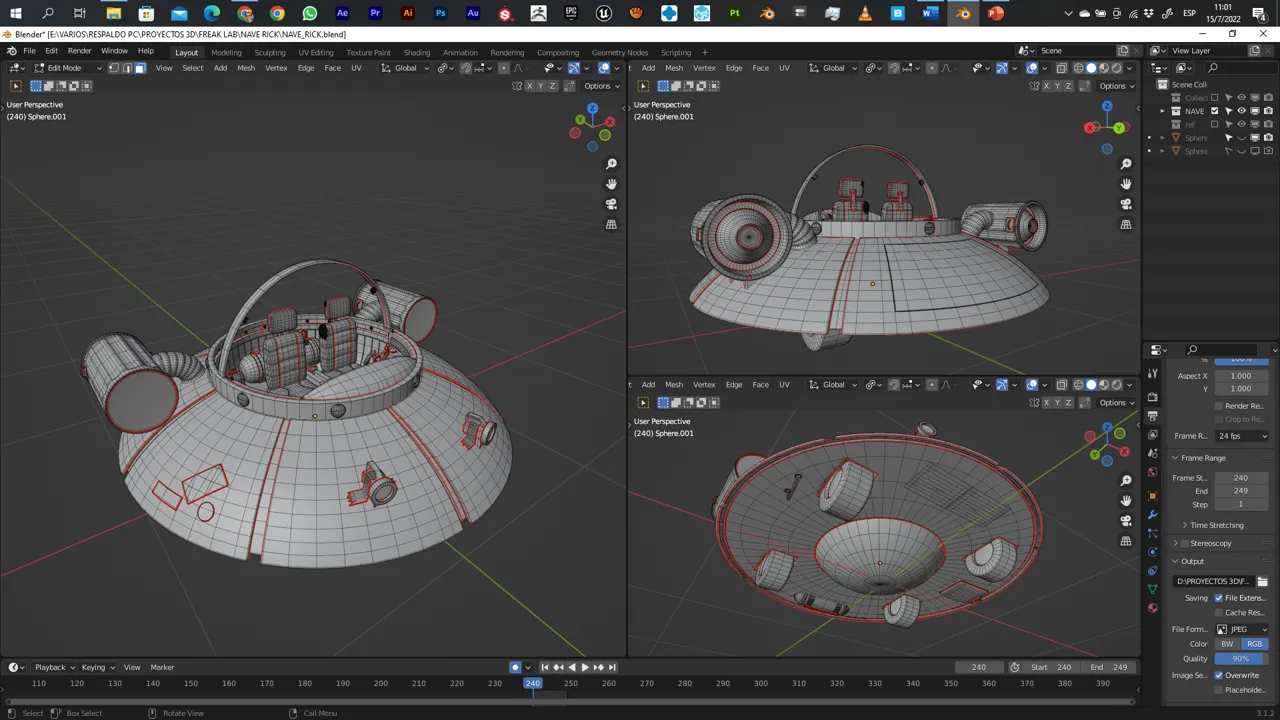Viewport: 1280px width, 720px height.
Task: Adjust the JPEG Quality slider
Action: (1241, 659)
